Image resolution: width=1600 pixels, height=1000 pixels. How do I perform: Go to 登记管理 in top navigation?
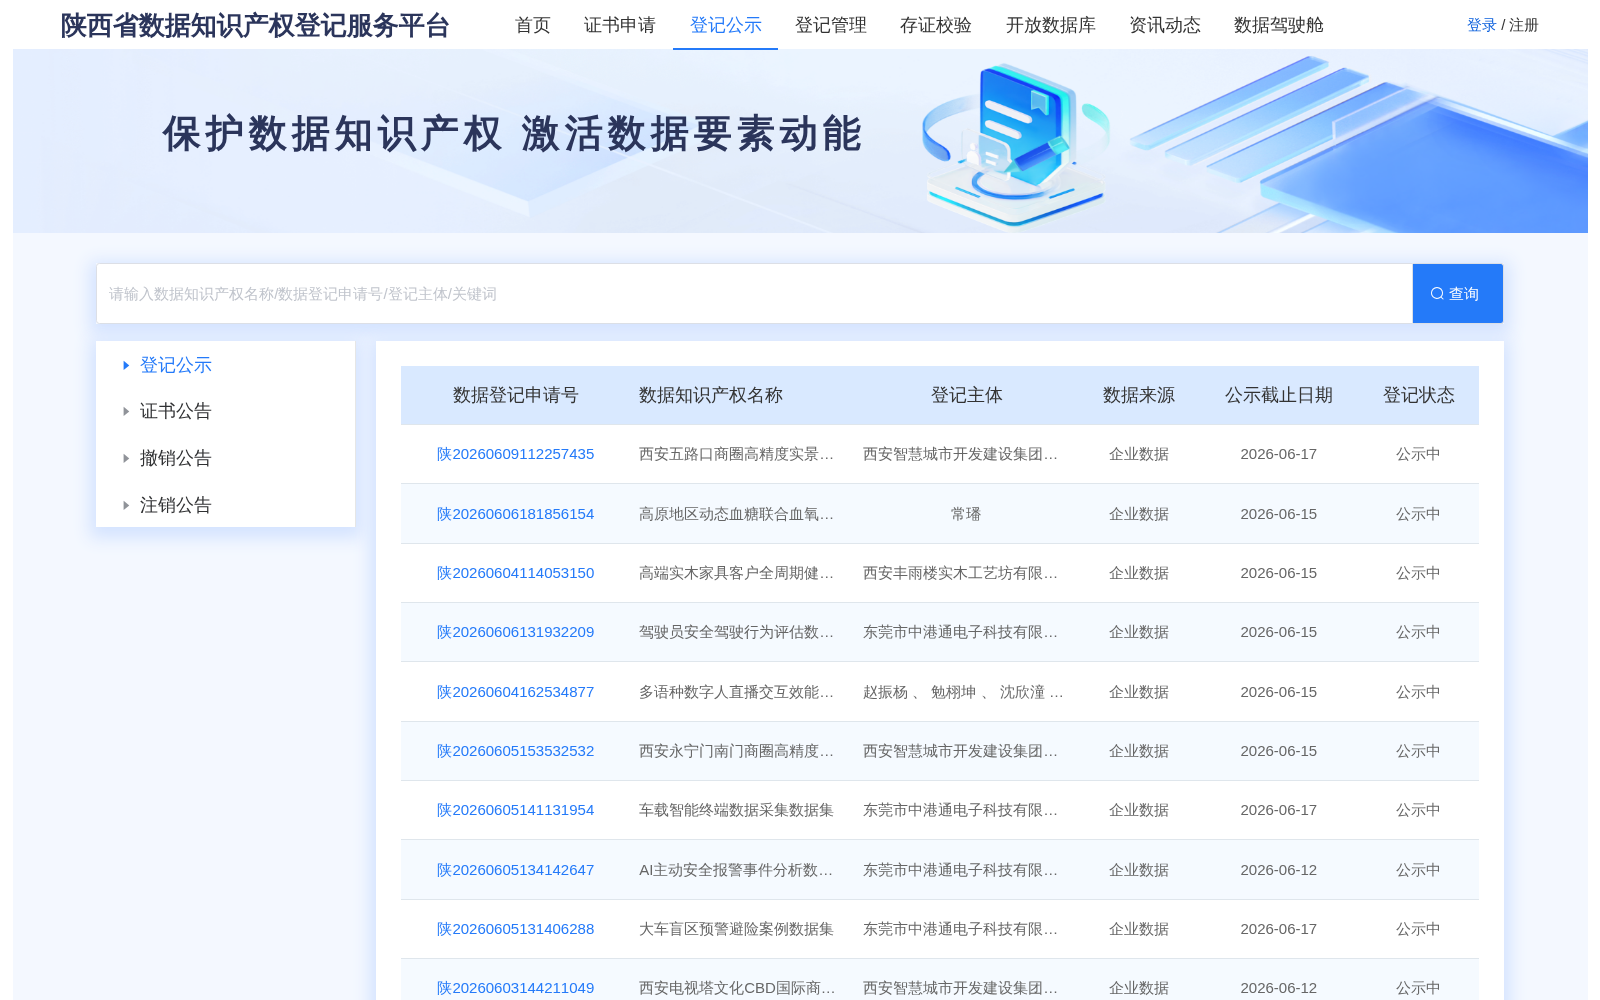pos(831,25)
